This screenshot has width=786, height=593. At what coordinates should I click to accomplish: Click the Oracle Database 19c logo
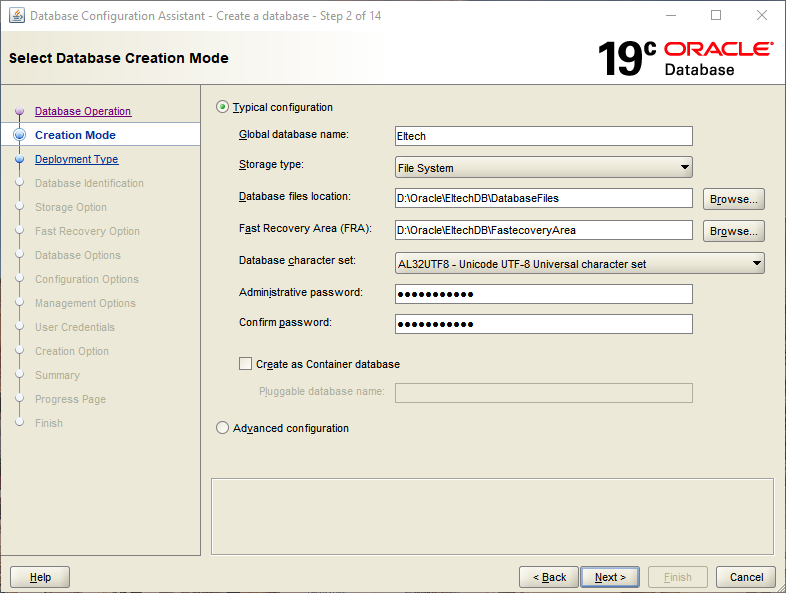pos(685,58)
